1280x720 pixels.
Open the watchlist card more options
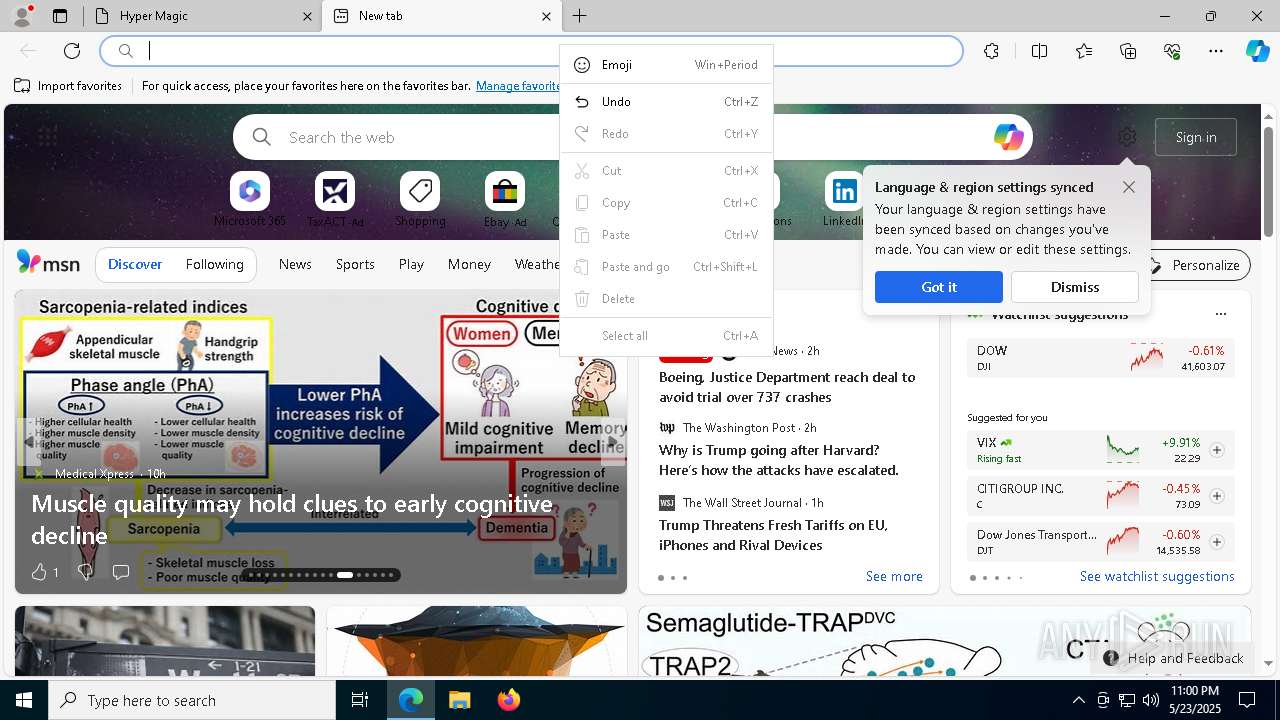pos(1220,314)
